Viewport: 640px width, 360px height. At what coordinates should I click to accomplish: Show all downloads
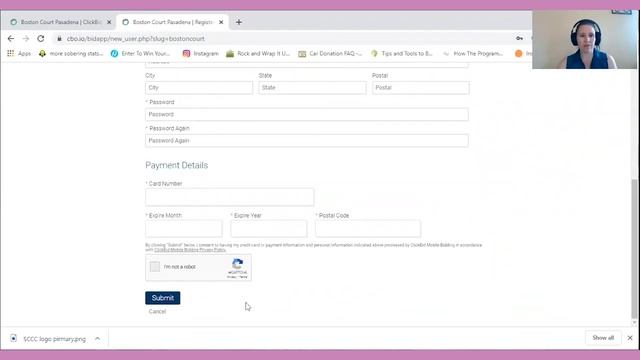pyautogui.click(x=603, y=338)
